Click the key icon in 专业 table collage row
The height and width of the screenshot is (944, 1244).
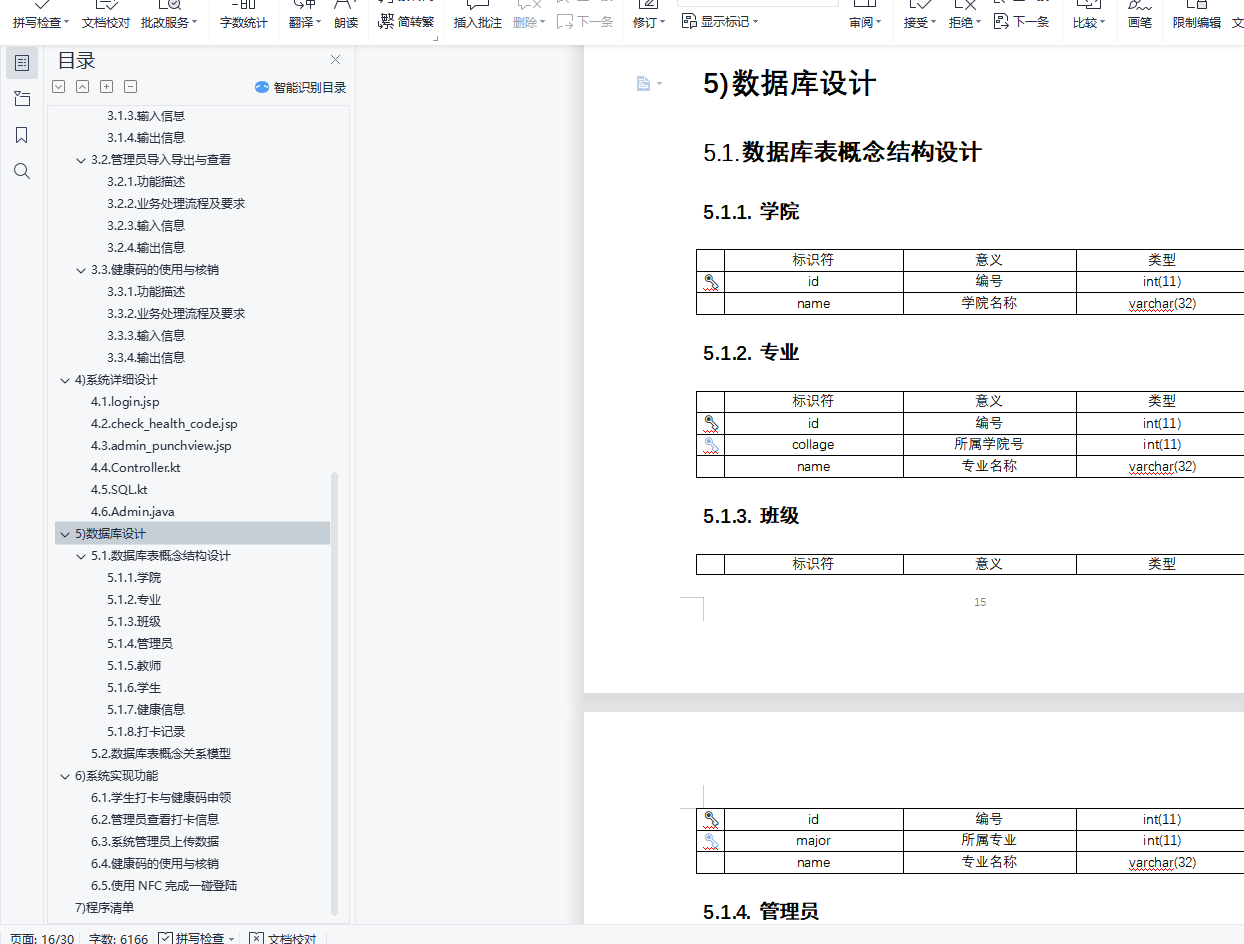(x=711, y=445)
